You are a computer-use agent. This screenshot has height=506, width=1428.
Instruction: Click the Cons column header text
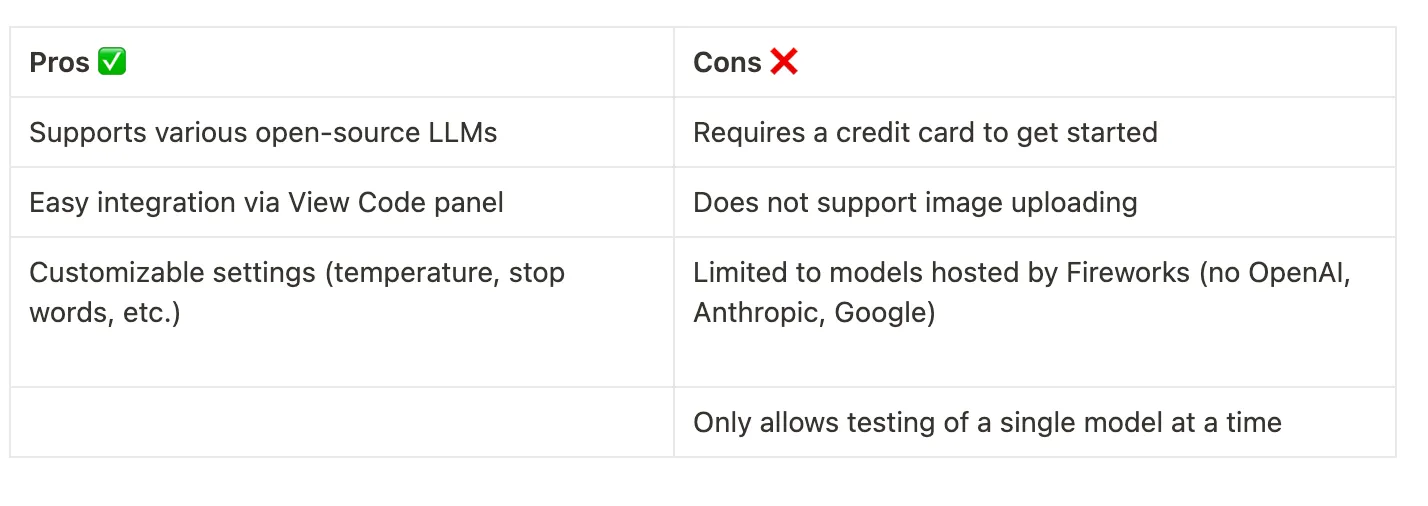(727, 62)
